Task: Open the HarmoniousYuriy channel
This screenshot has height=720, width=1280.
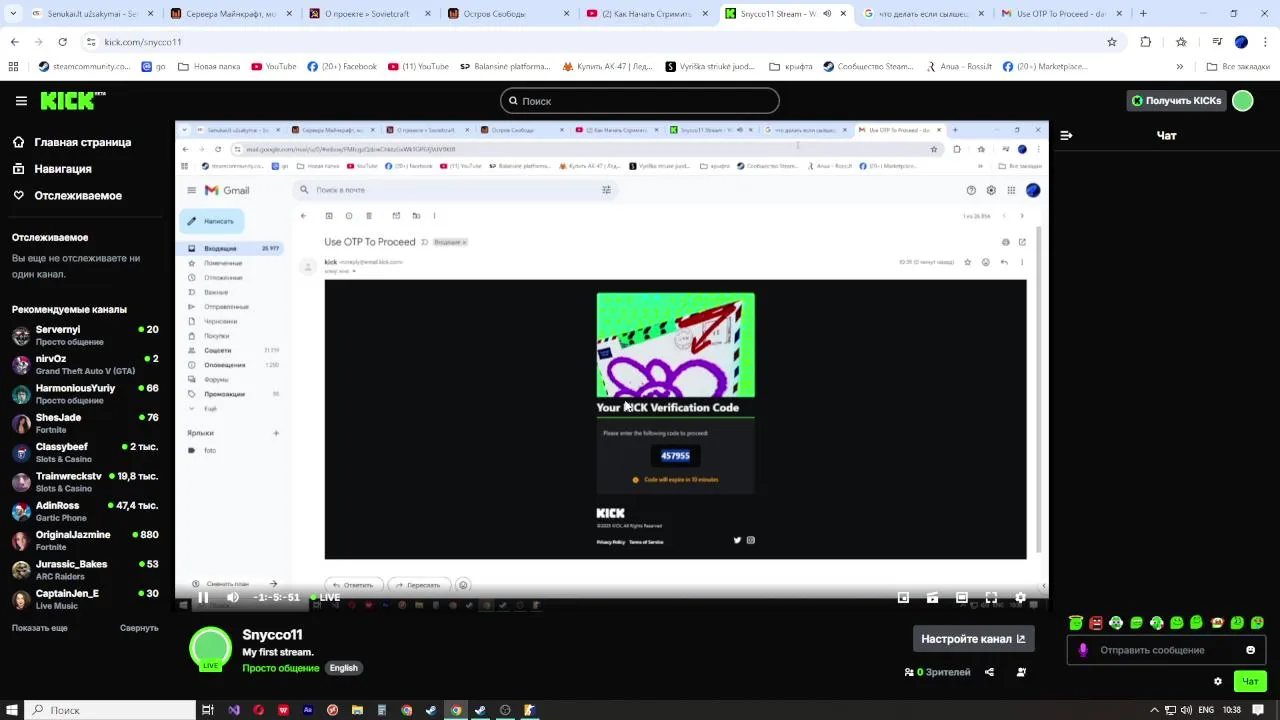Action: [x=85, y=394]
